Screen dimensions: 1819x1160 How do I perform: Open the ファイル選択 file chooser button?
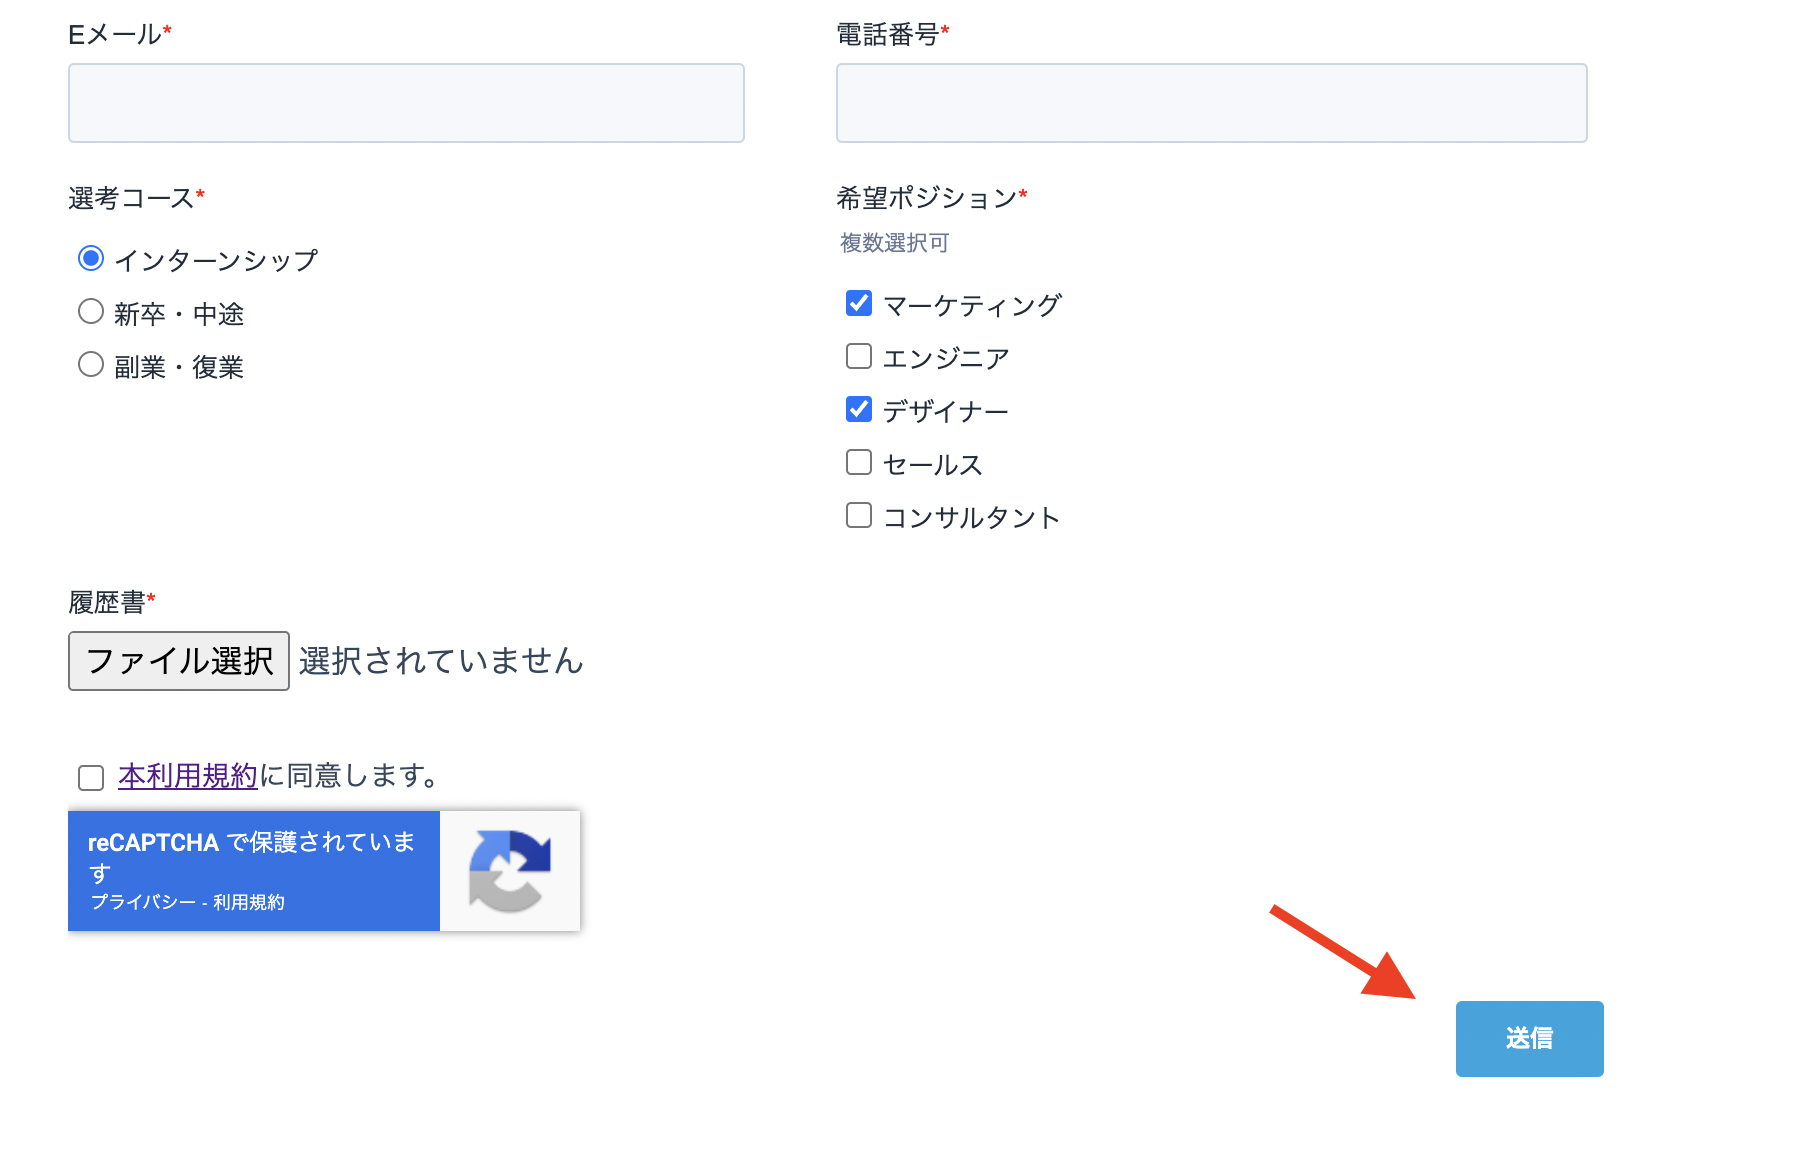(179, 661)
